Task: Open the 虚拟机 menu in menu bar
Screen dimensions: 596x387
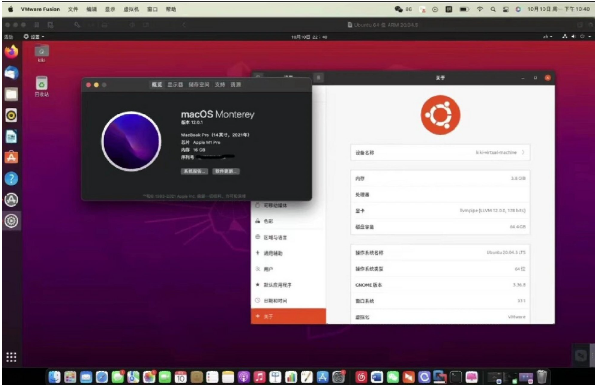Action: click(131, 9)
